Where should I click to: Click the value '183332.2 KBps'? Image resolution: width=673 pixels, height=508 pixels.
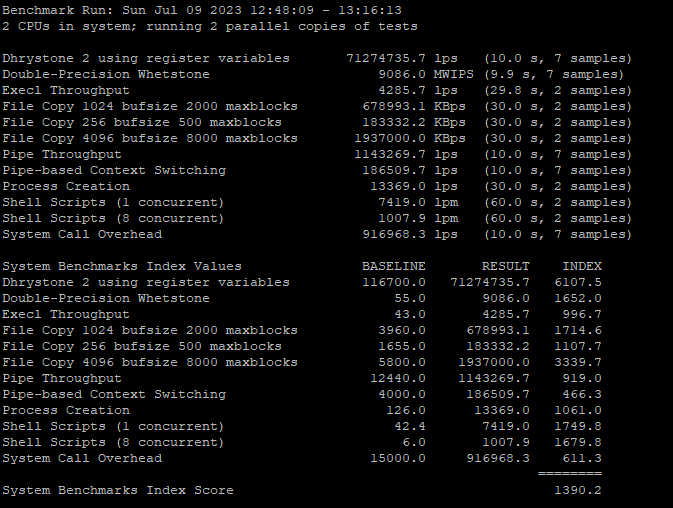[x=414, y=122]
